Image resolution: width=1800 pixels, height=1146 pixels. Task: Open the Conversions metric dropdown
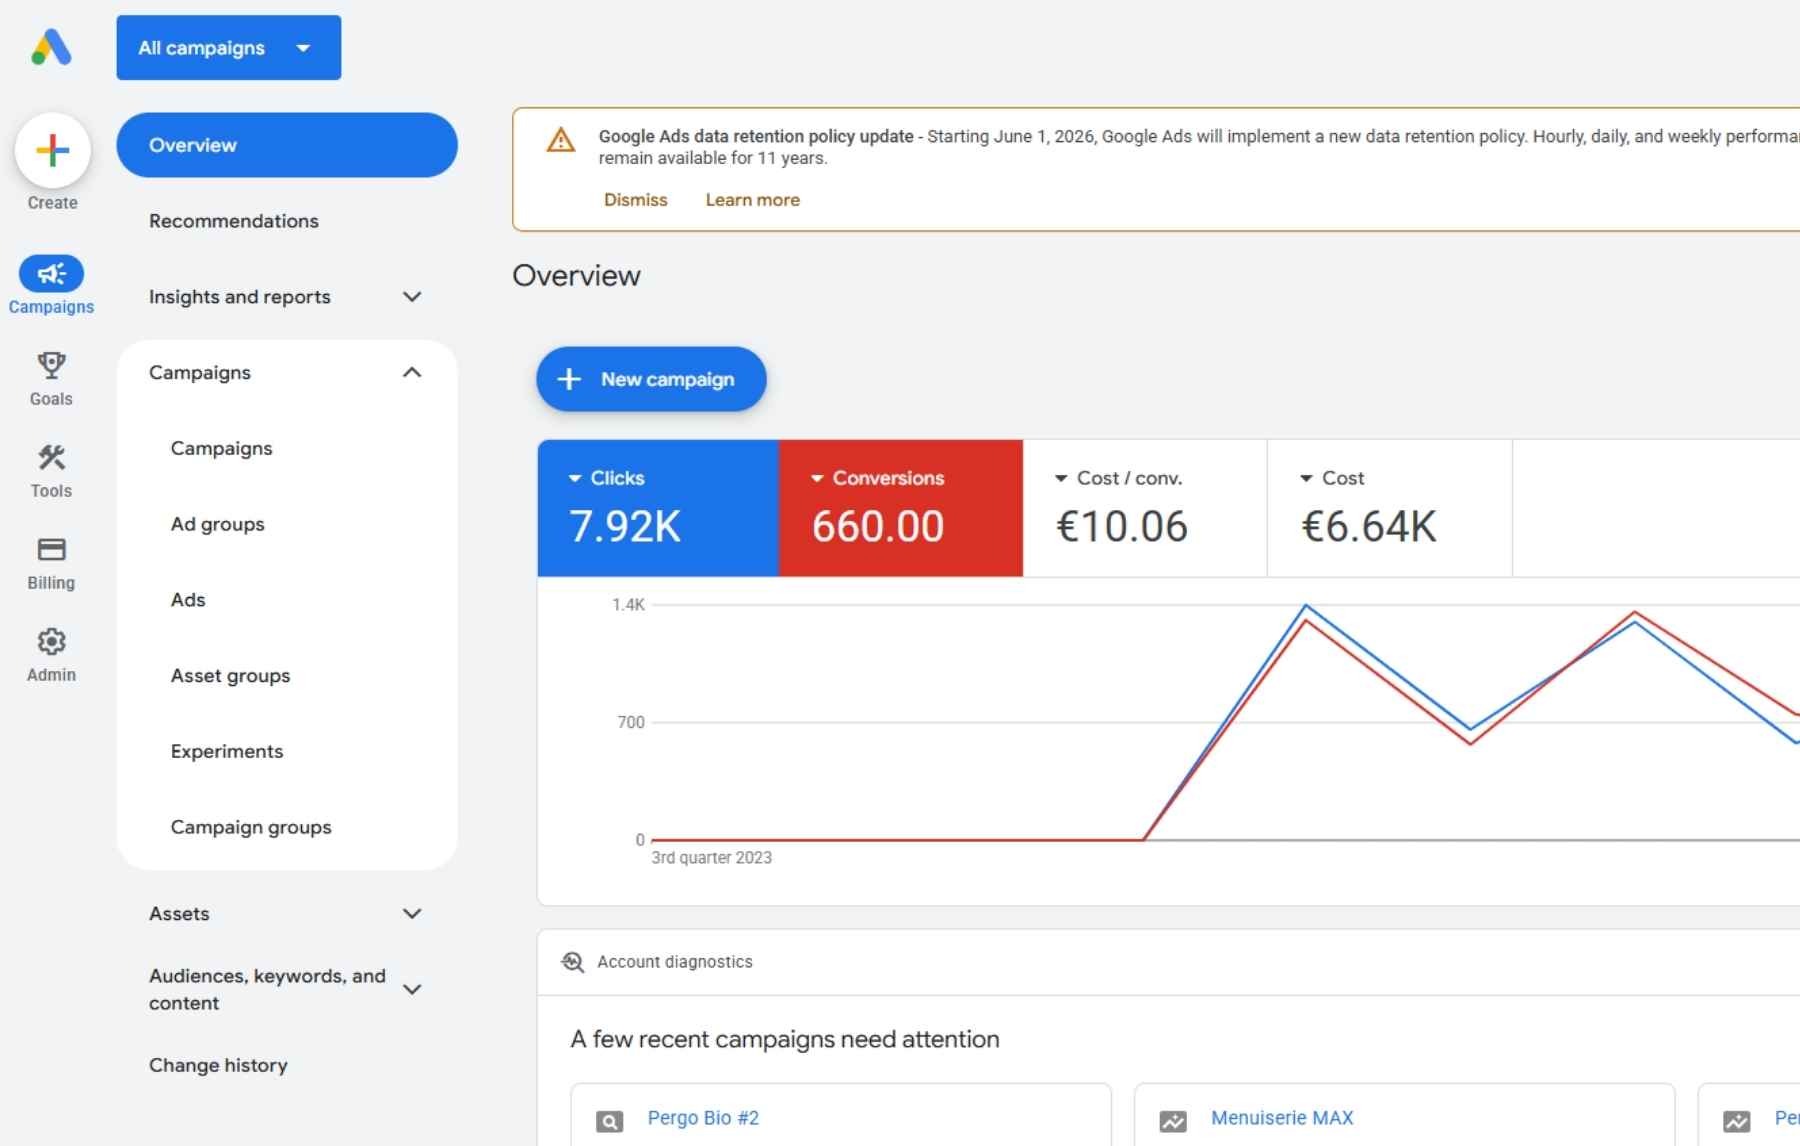point(877,478)
